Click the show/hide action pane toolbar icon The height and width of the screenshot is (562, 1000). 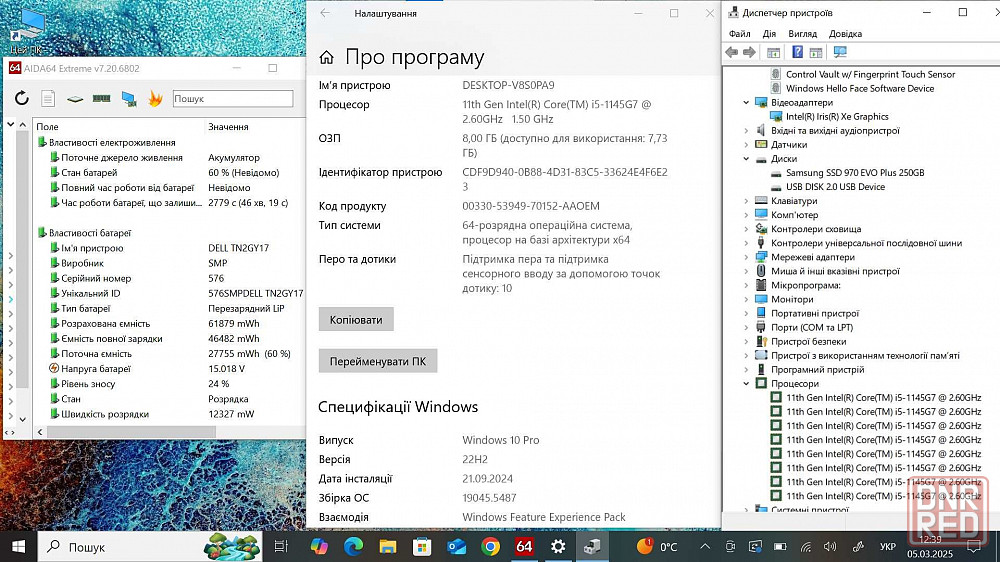click(816, 52)
